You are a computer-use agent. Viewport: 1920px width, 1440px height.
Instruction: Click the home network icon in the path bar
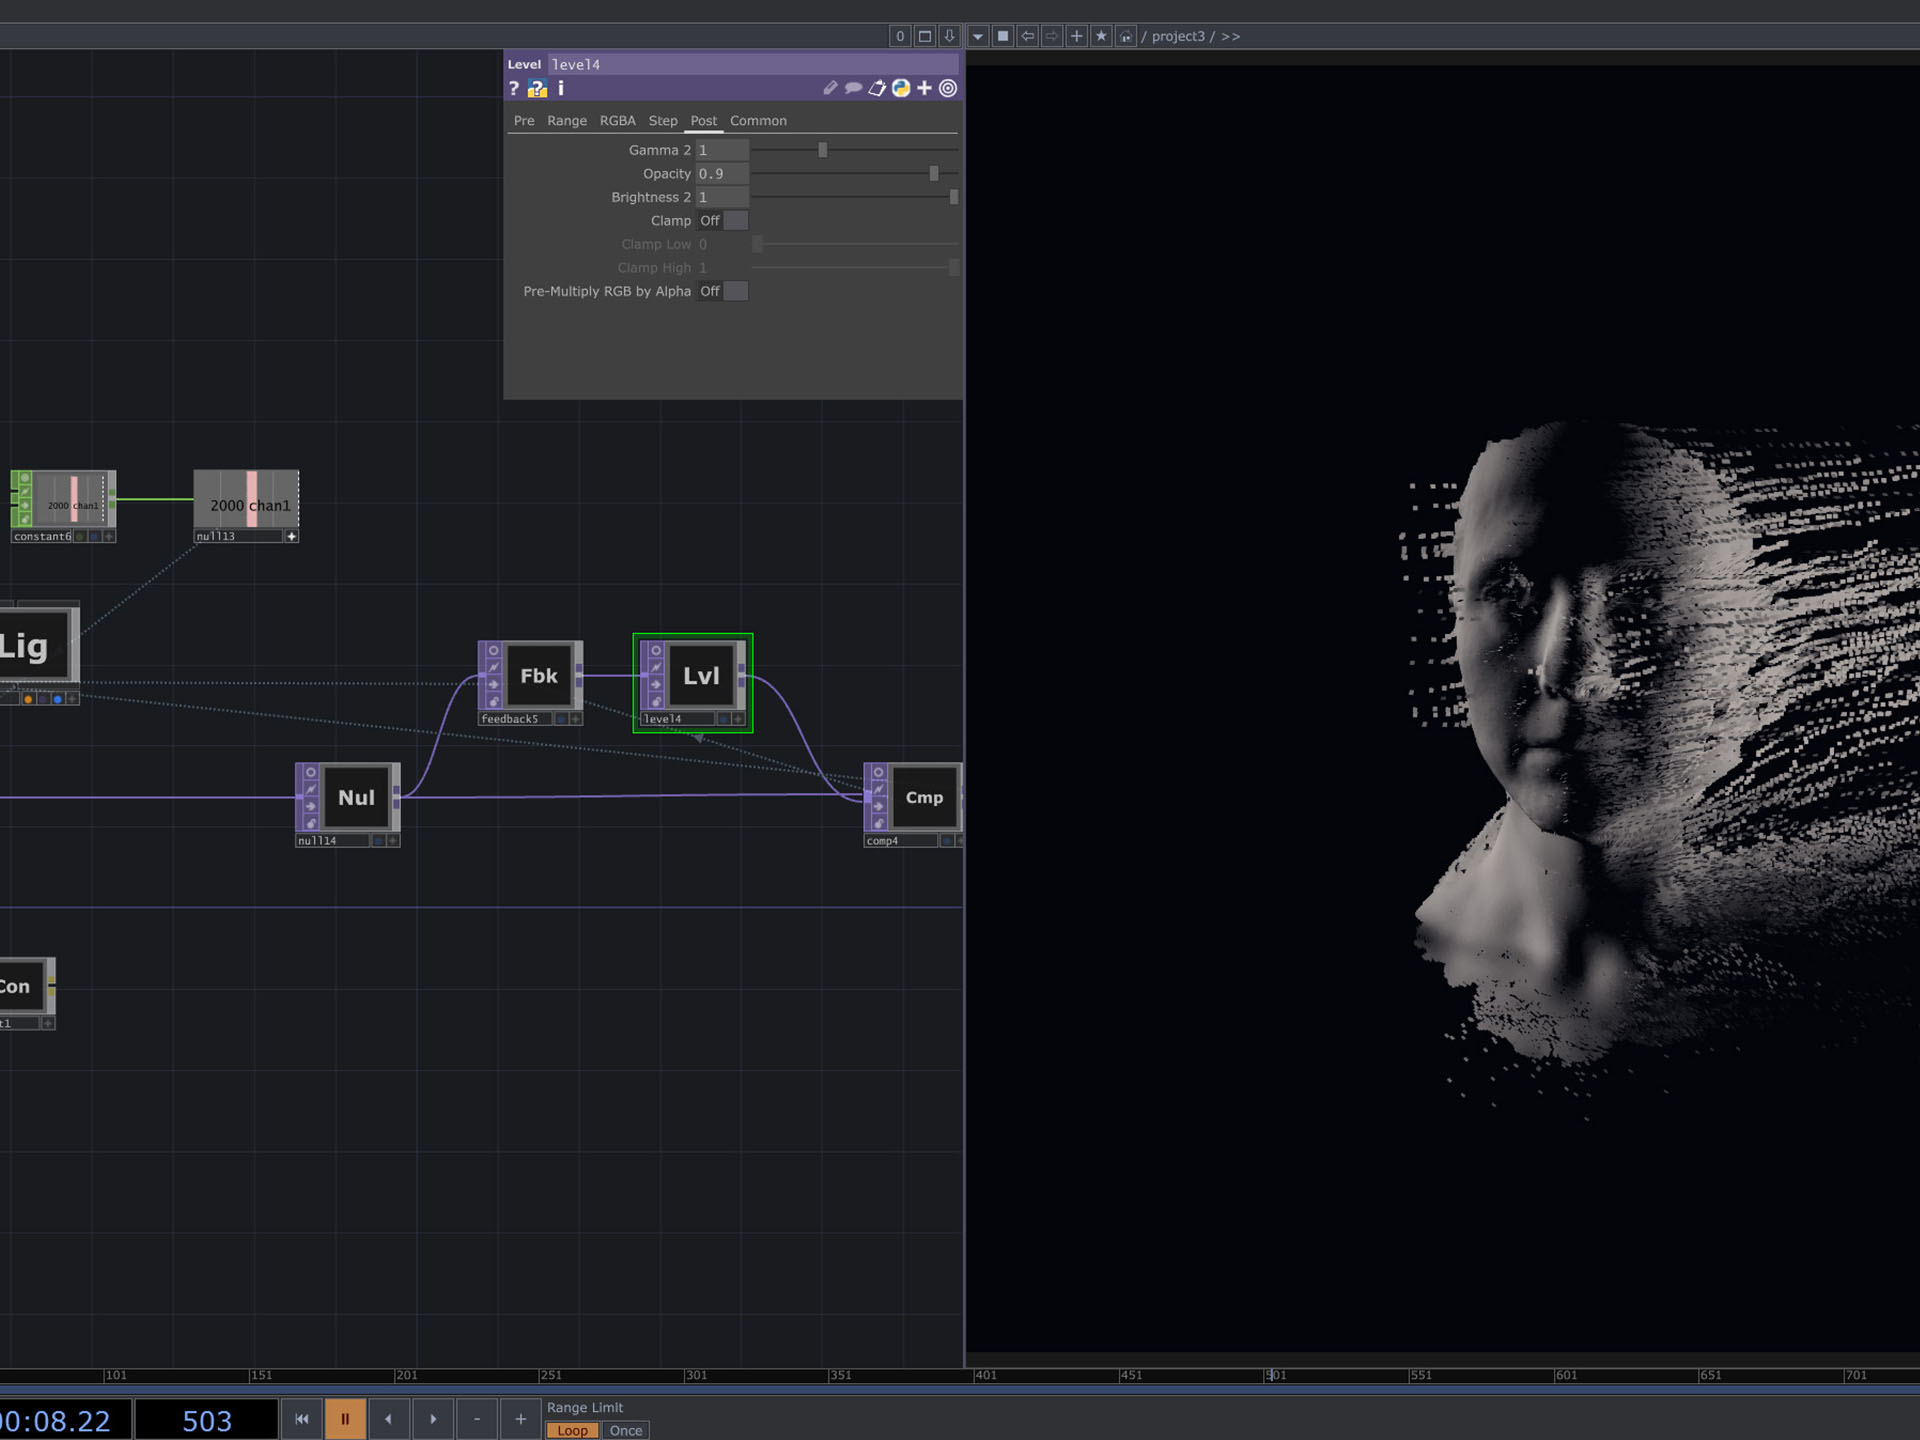[x=1125, y=36]
